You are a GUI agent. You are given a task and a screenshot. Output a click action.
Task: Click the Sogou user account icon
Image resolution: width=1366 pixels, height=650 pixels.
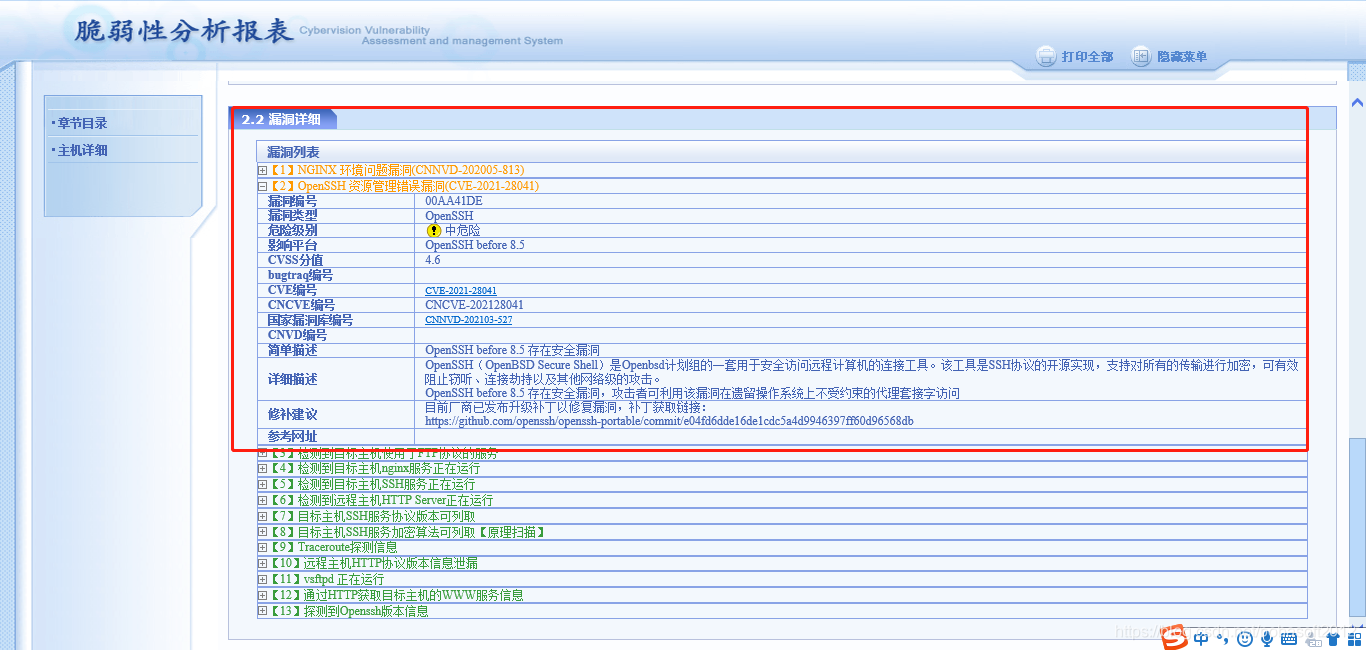coord(1311,638)
